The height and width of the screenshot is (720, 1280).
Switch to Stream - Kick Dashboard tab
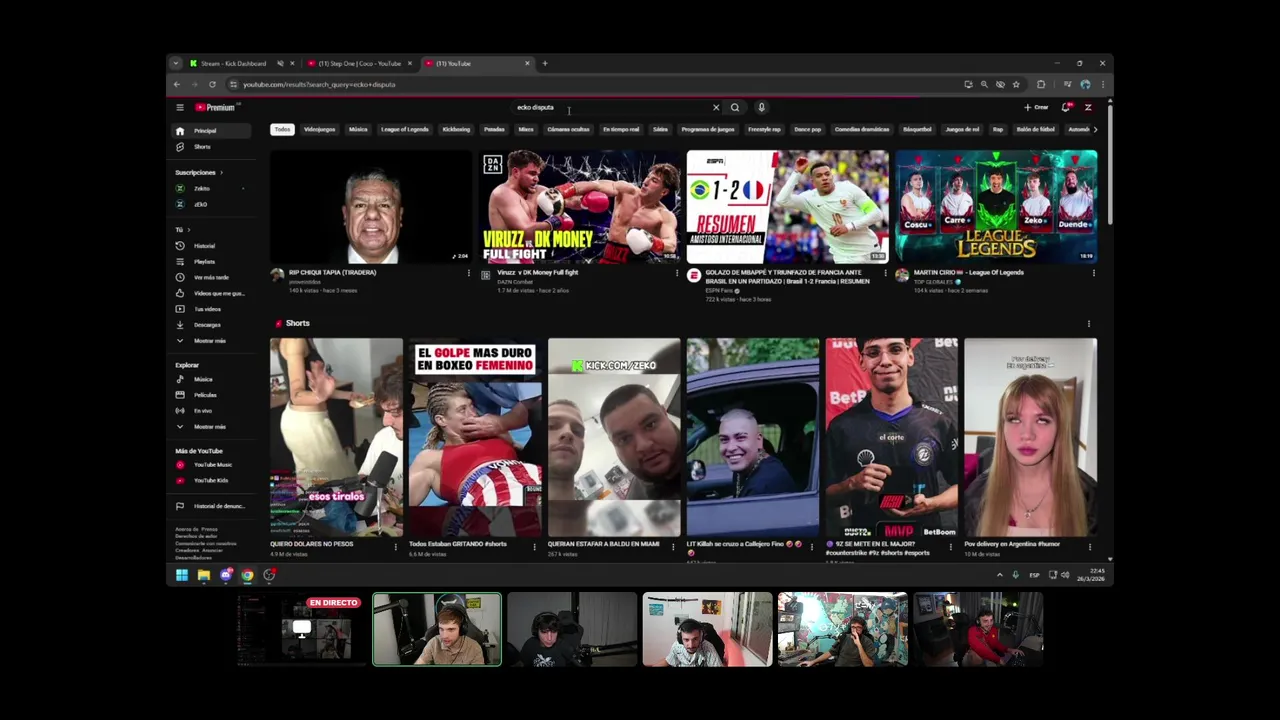coord(233,63)
